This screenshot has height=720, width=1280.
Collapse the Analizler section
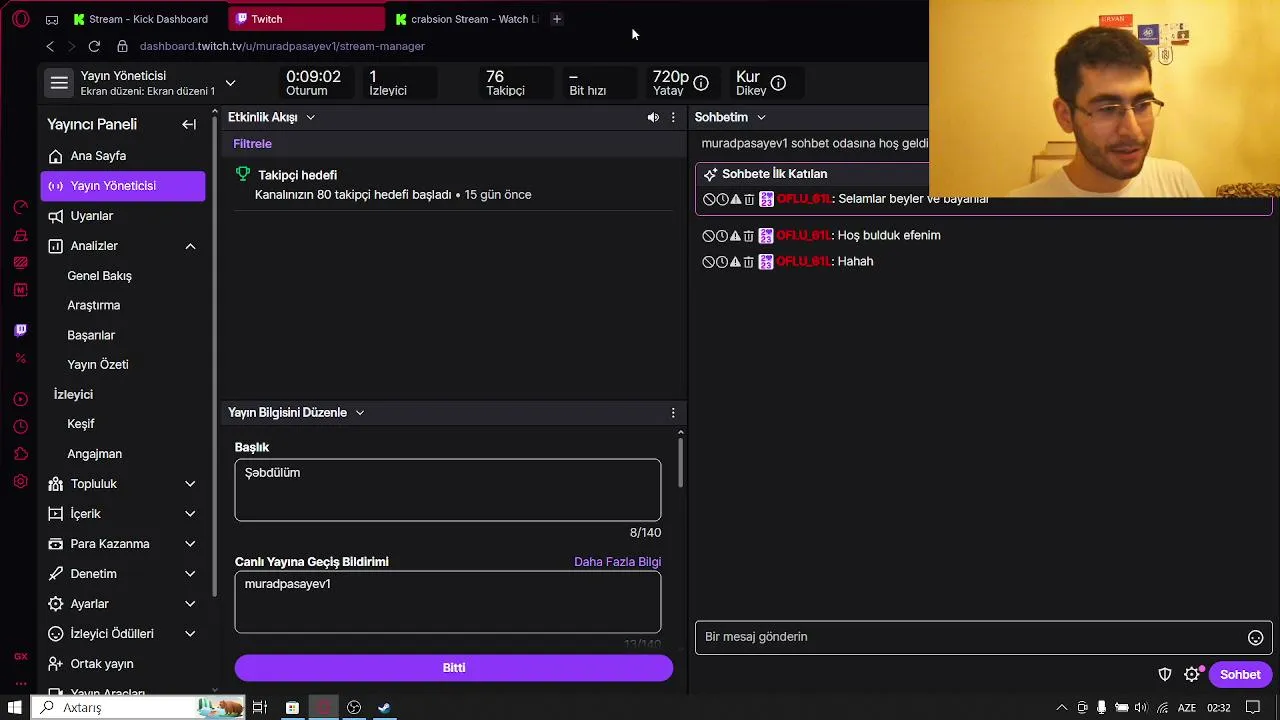[190, 246]
